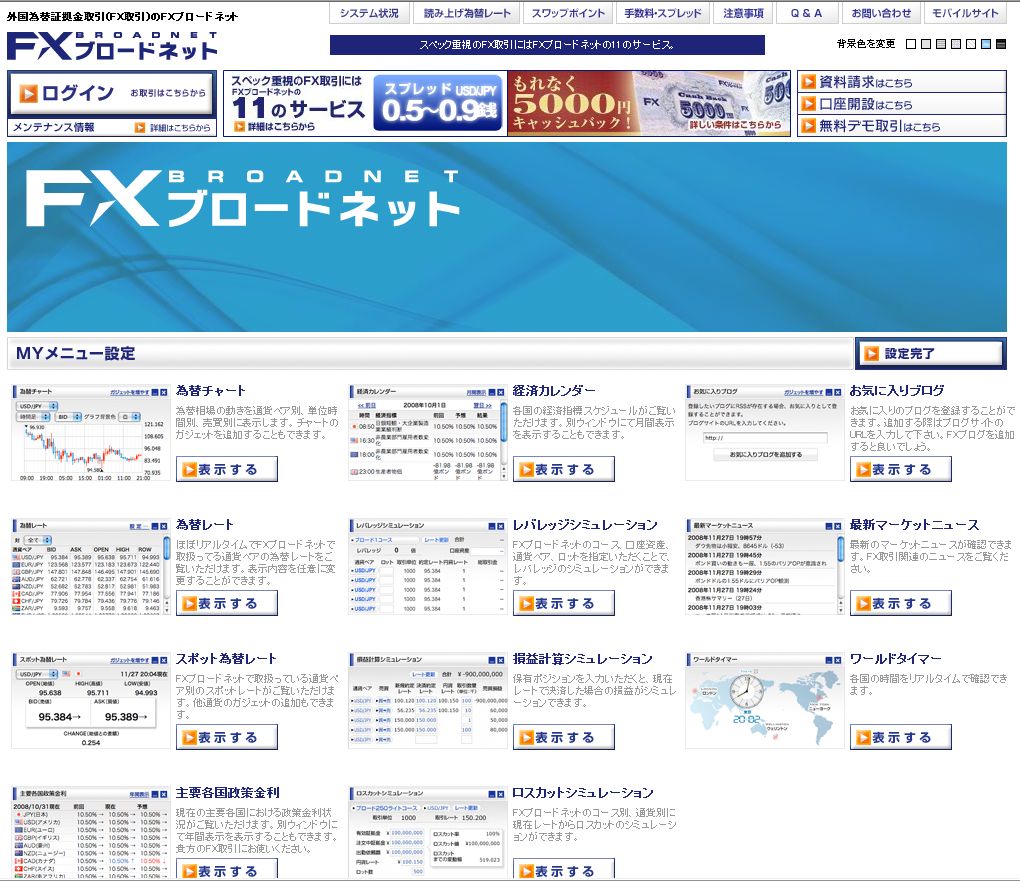Open the 為替チャート gadget chart display
Image resolution: width=1020 pixels, height=881 pixels.
227,469
